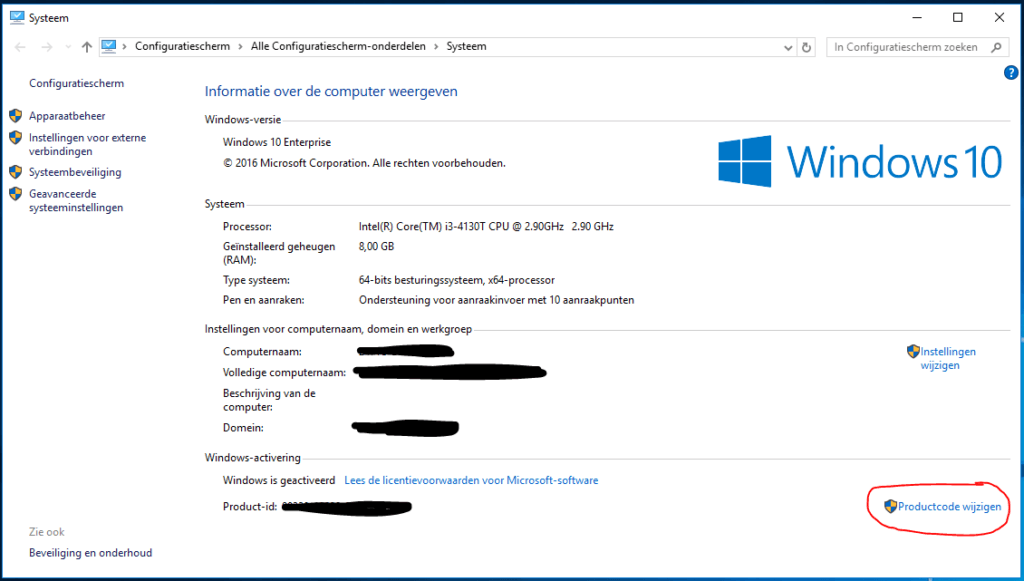Click 'Windows is geactiveerd' status text
The height and width of the screenshot is (581, 1024).
(x=279, y=480)
